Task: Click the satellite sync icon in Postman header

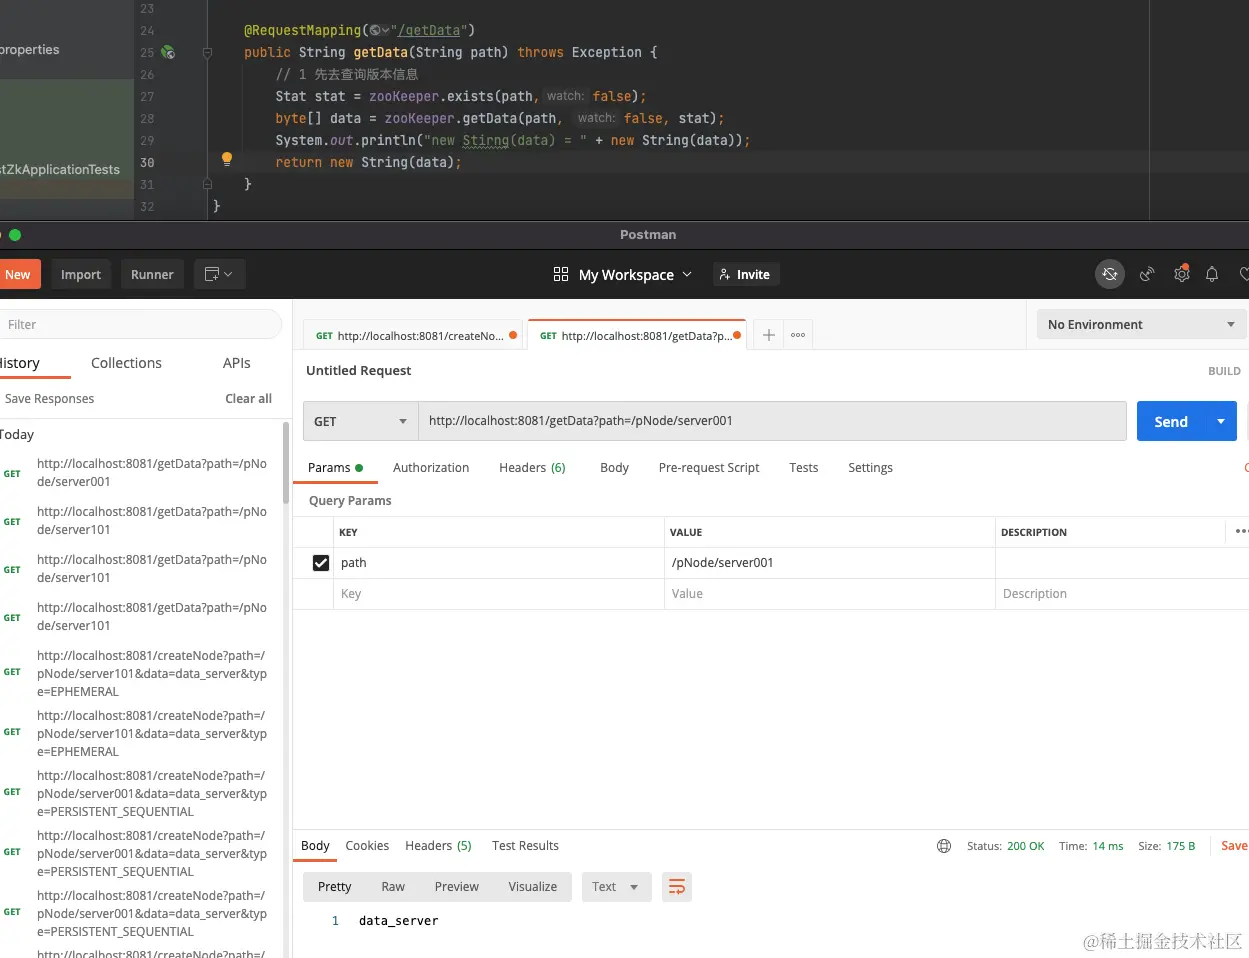Action: (x=1110, y=274)
